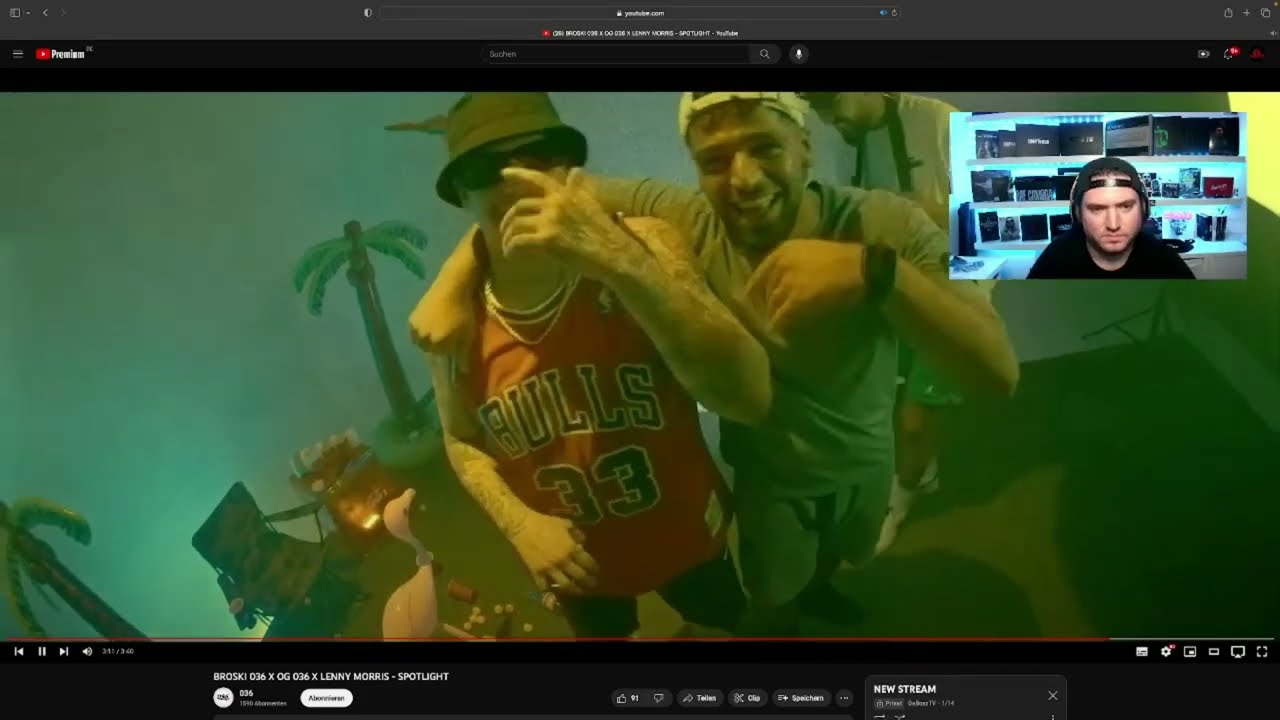The width and height of the screenshot is (1280, 720).
Task: Open the NEW STREAM playlist title
Action: click(905, 689)
